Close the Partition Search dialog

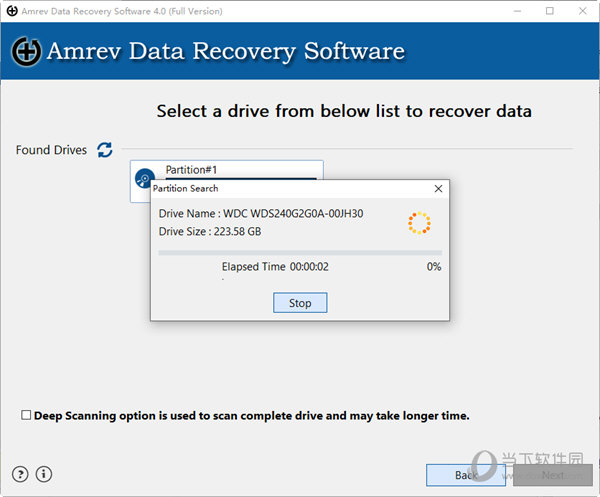point(439,188)
